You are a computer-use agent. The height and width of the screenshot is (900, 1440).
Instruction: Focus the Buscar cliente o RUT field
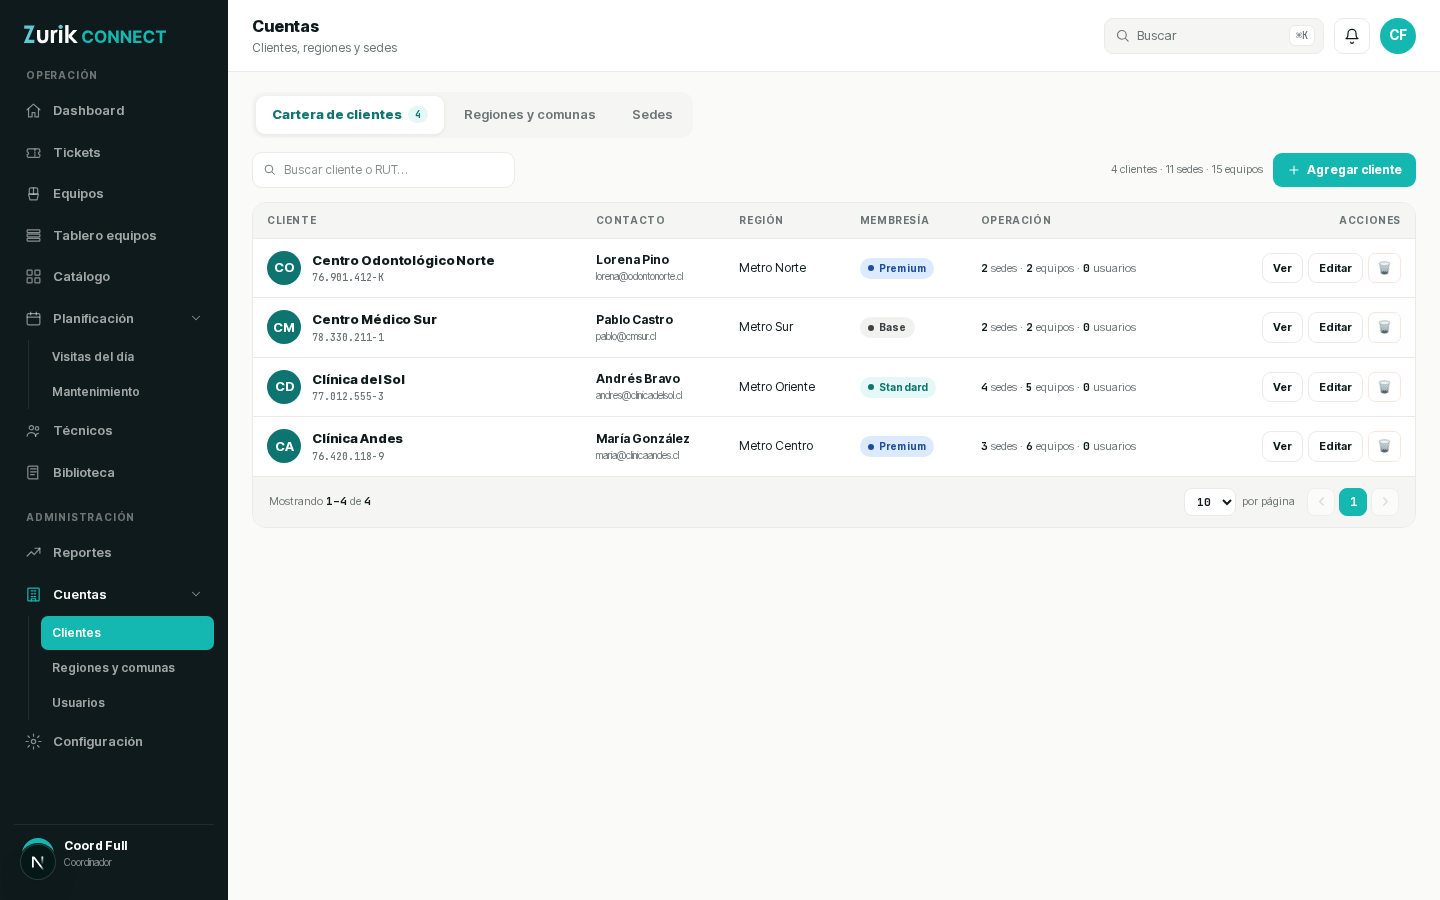click(383, 170)
